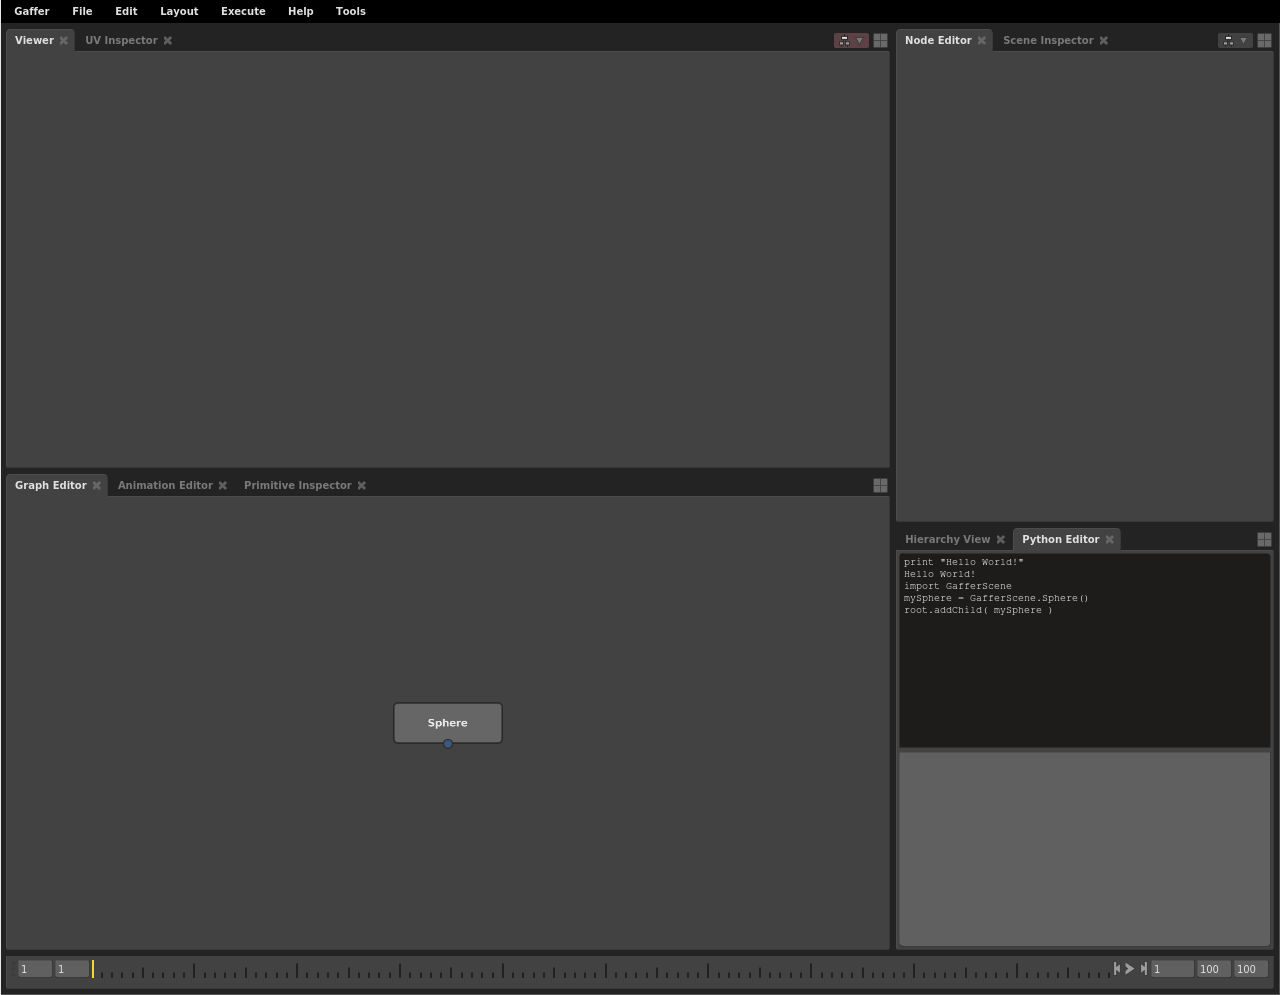Close the Graph Editor tab
Viewport: 1280px width, 995px height.
(x=97, y=486)
